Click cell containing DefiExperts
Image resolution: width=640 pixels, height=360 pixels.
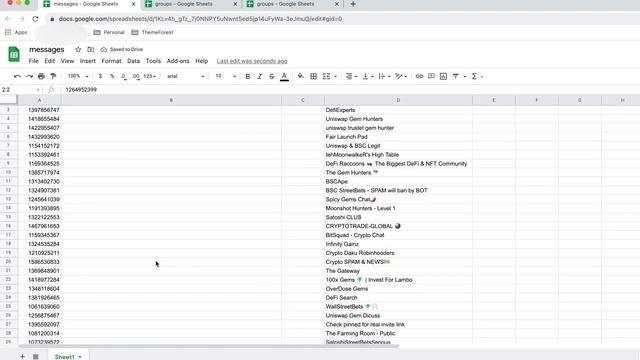(x=398, y=110)
